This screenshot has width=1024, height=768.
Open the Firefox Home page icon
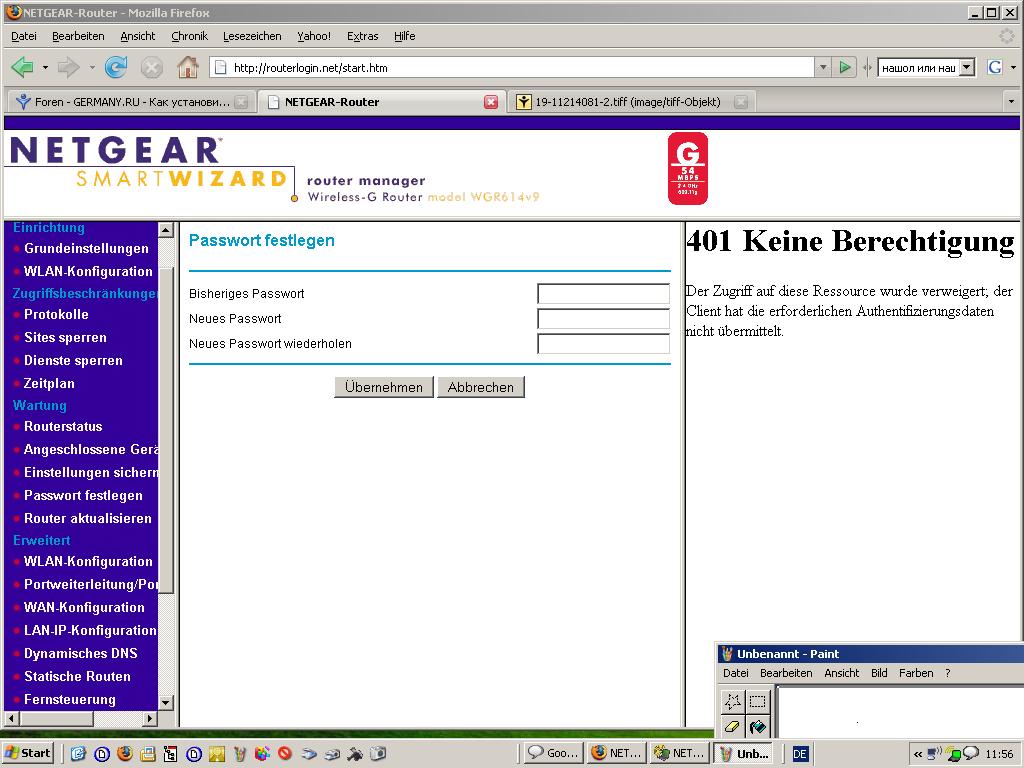188,67
